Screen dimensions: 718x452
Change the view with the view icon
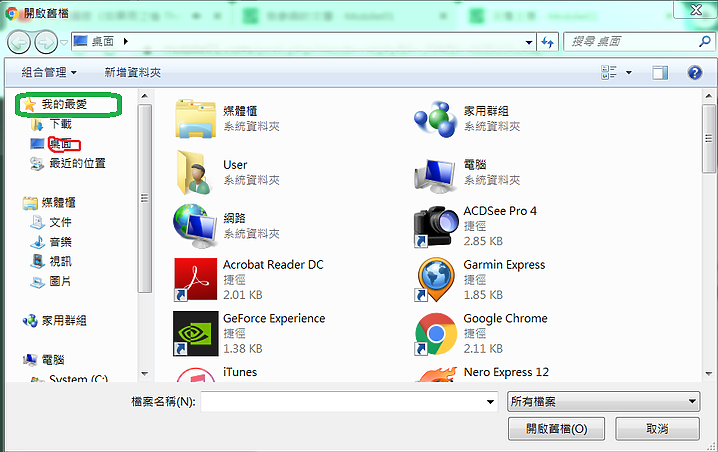click(x=609, y=72)
